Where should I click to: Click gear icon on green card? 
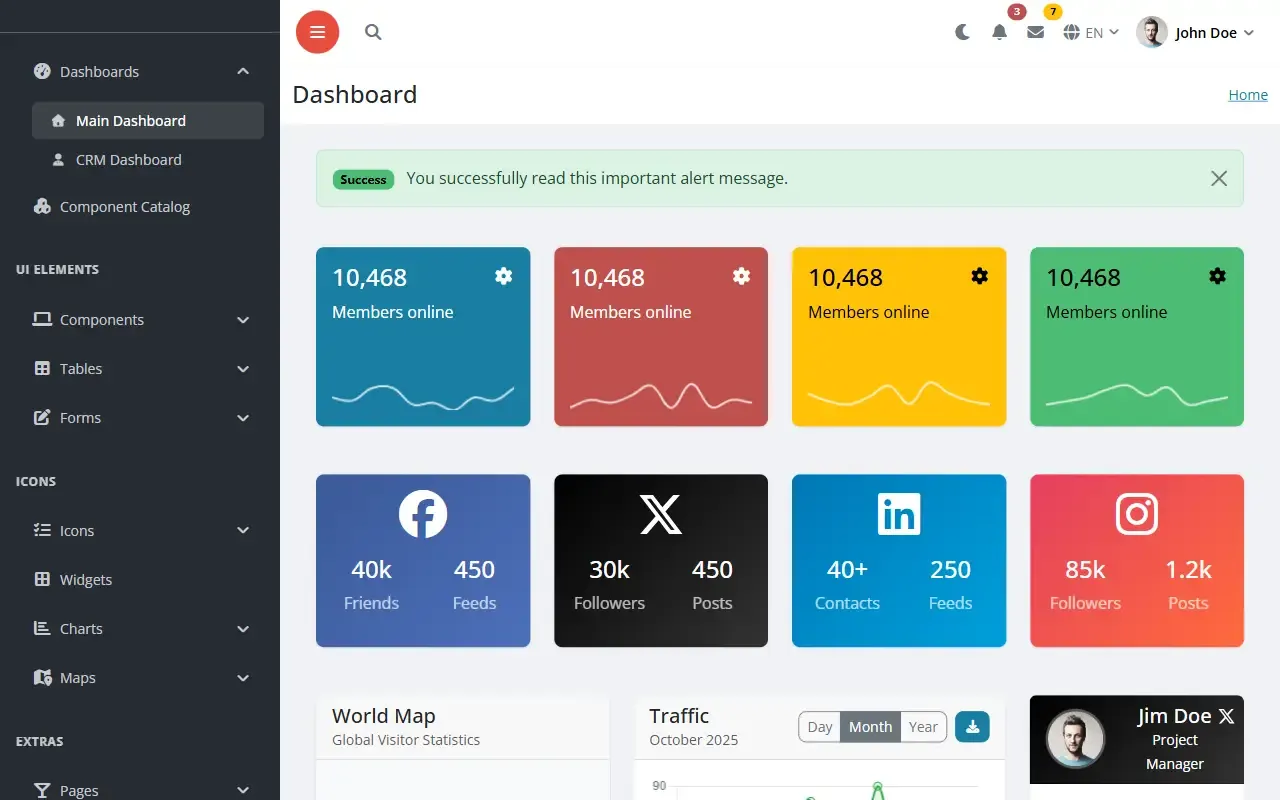1217,276
